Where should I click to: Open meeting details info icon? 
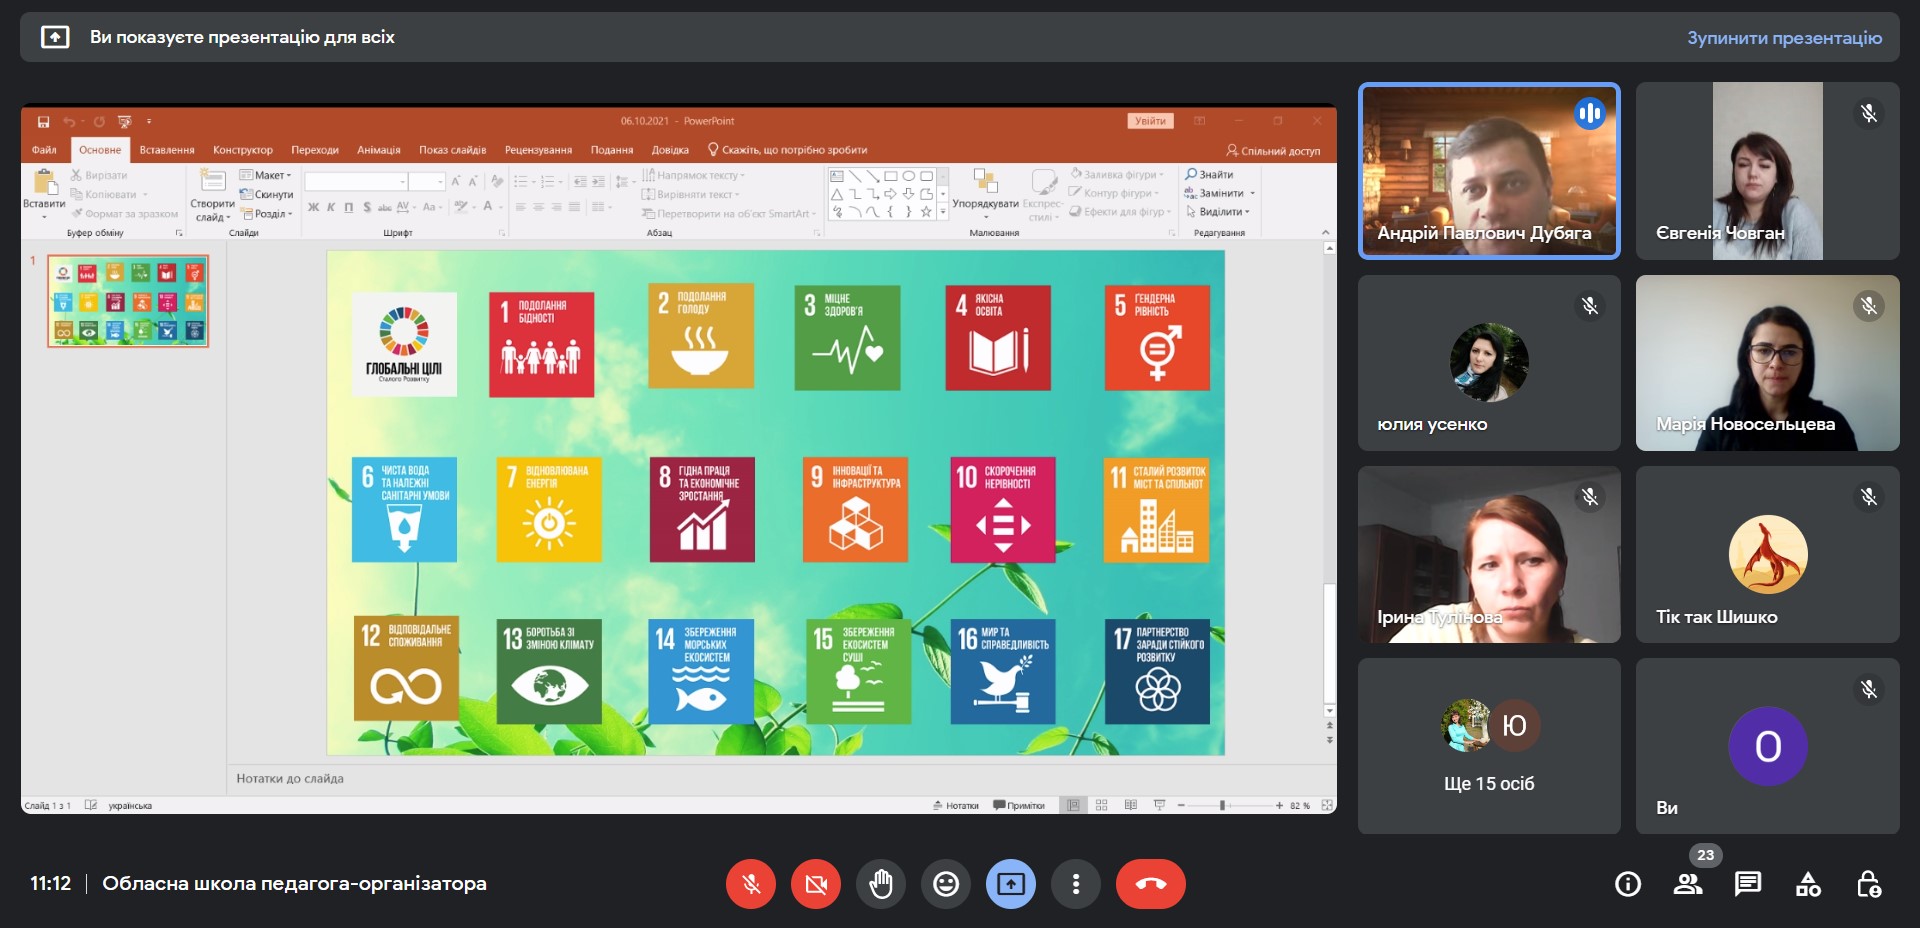tap(1628, 884)
